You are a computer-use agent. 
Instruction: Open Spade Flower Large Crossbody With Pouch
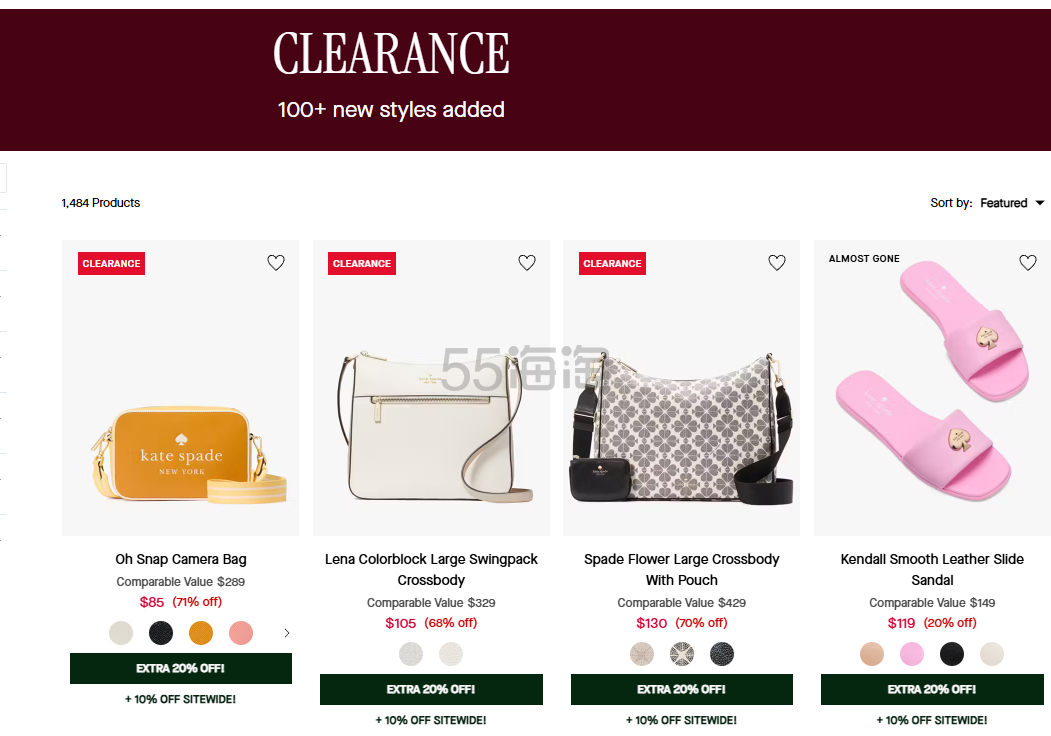coord(682,569)
